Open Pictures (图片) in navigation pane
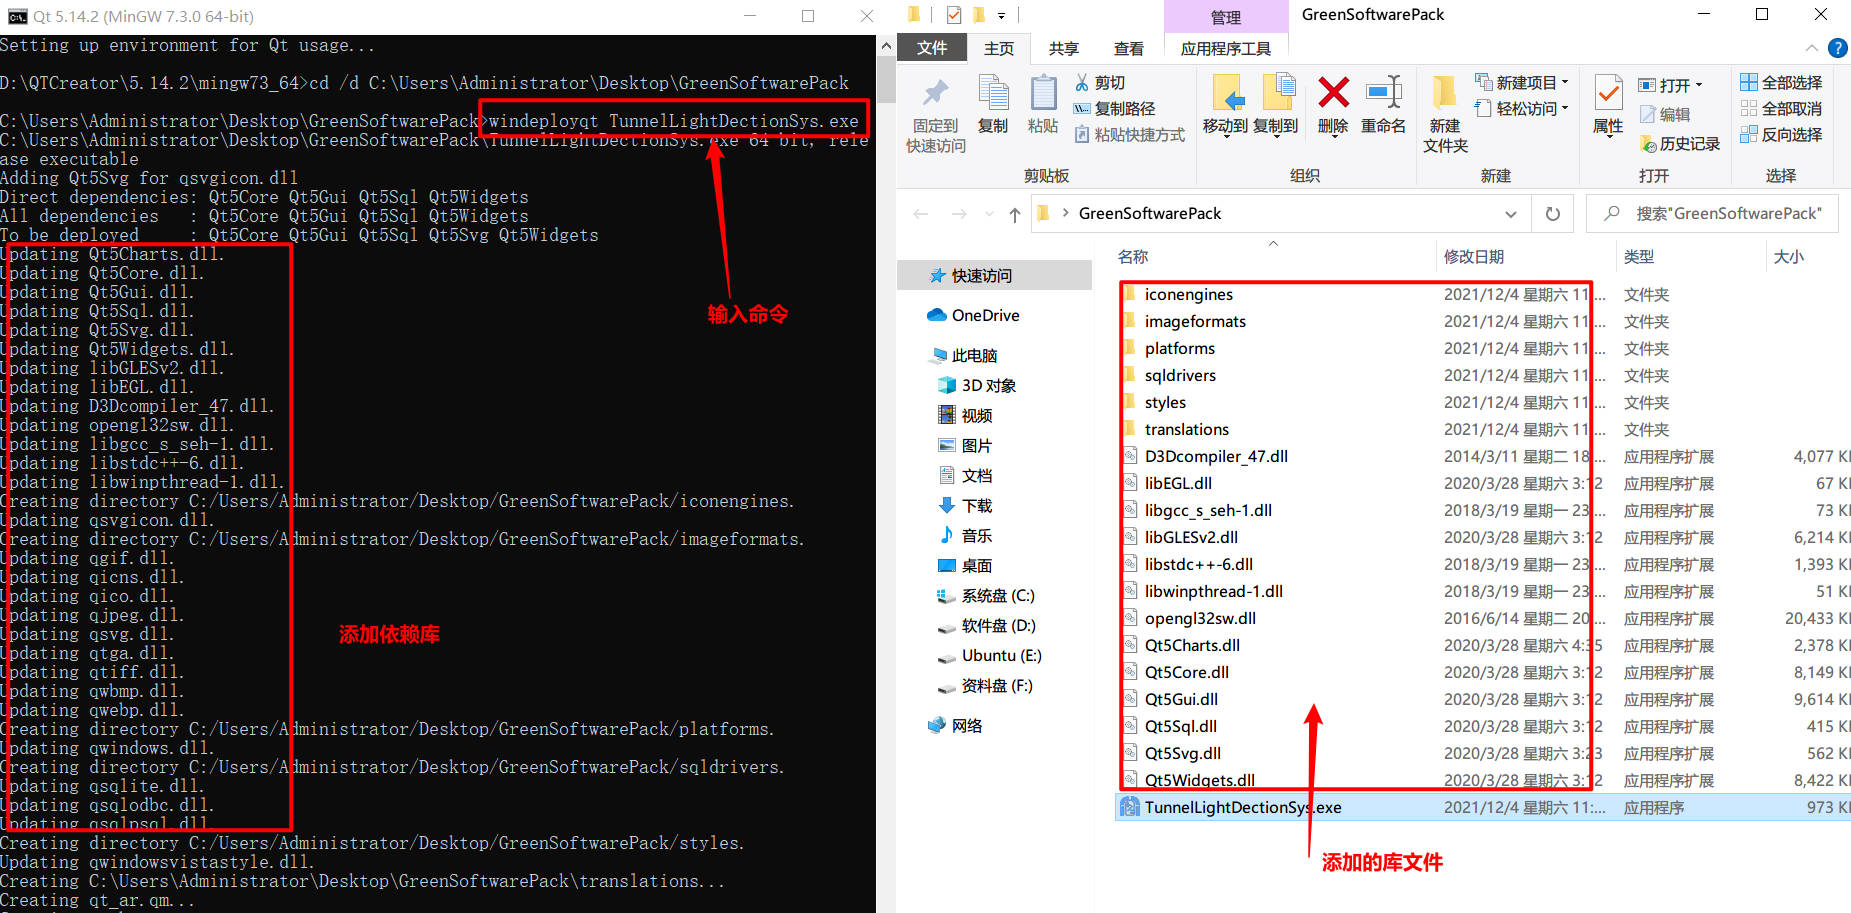 (964, 446)
